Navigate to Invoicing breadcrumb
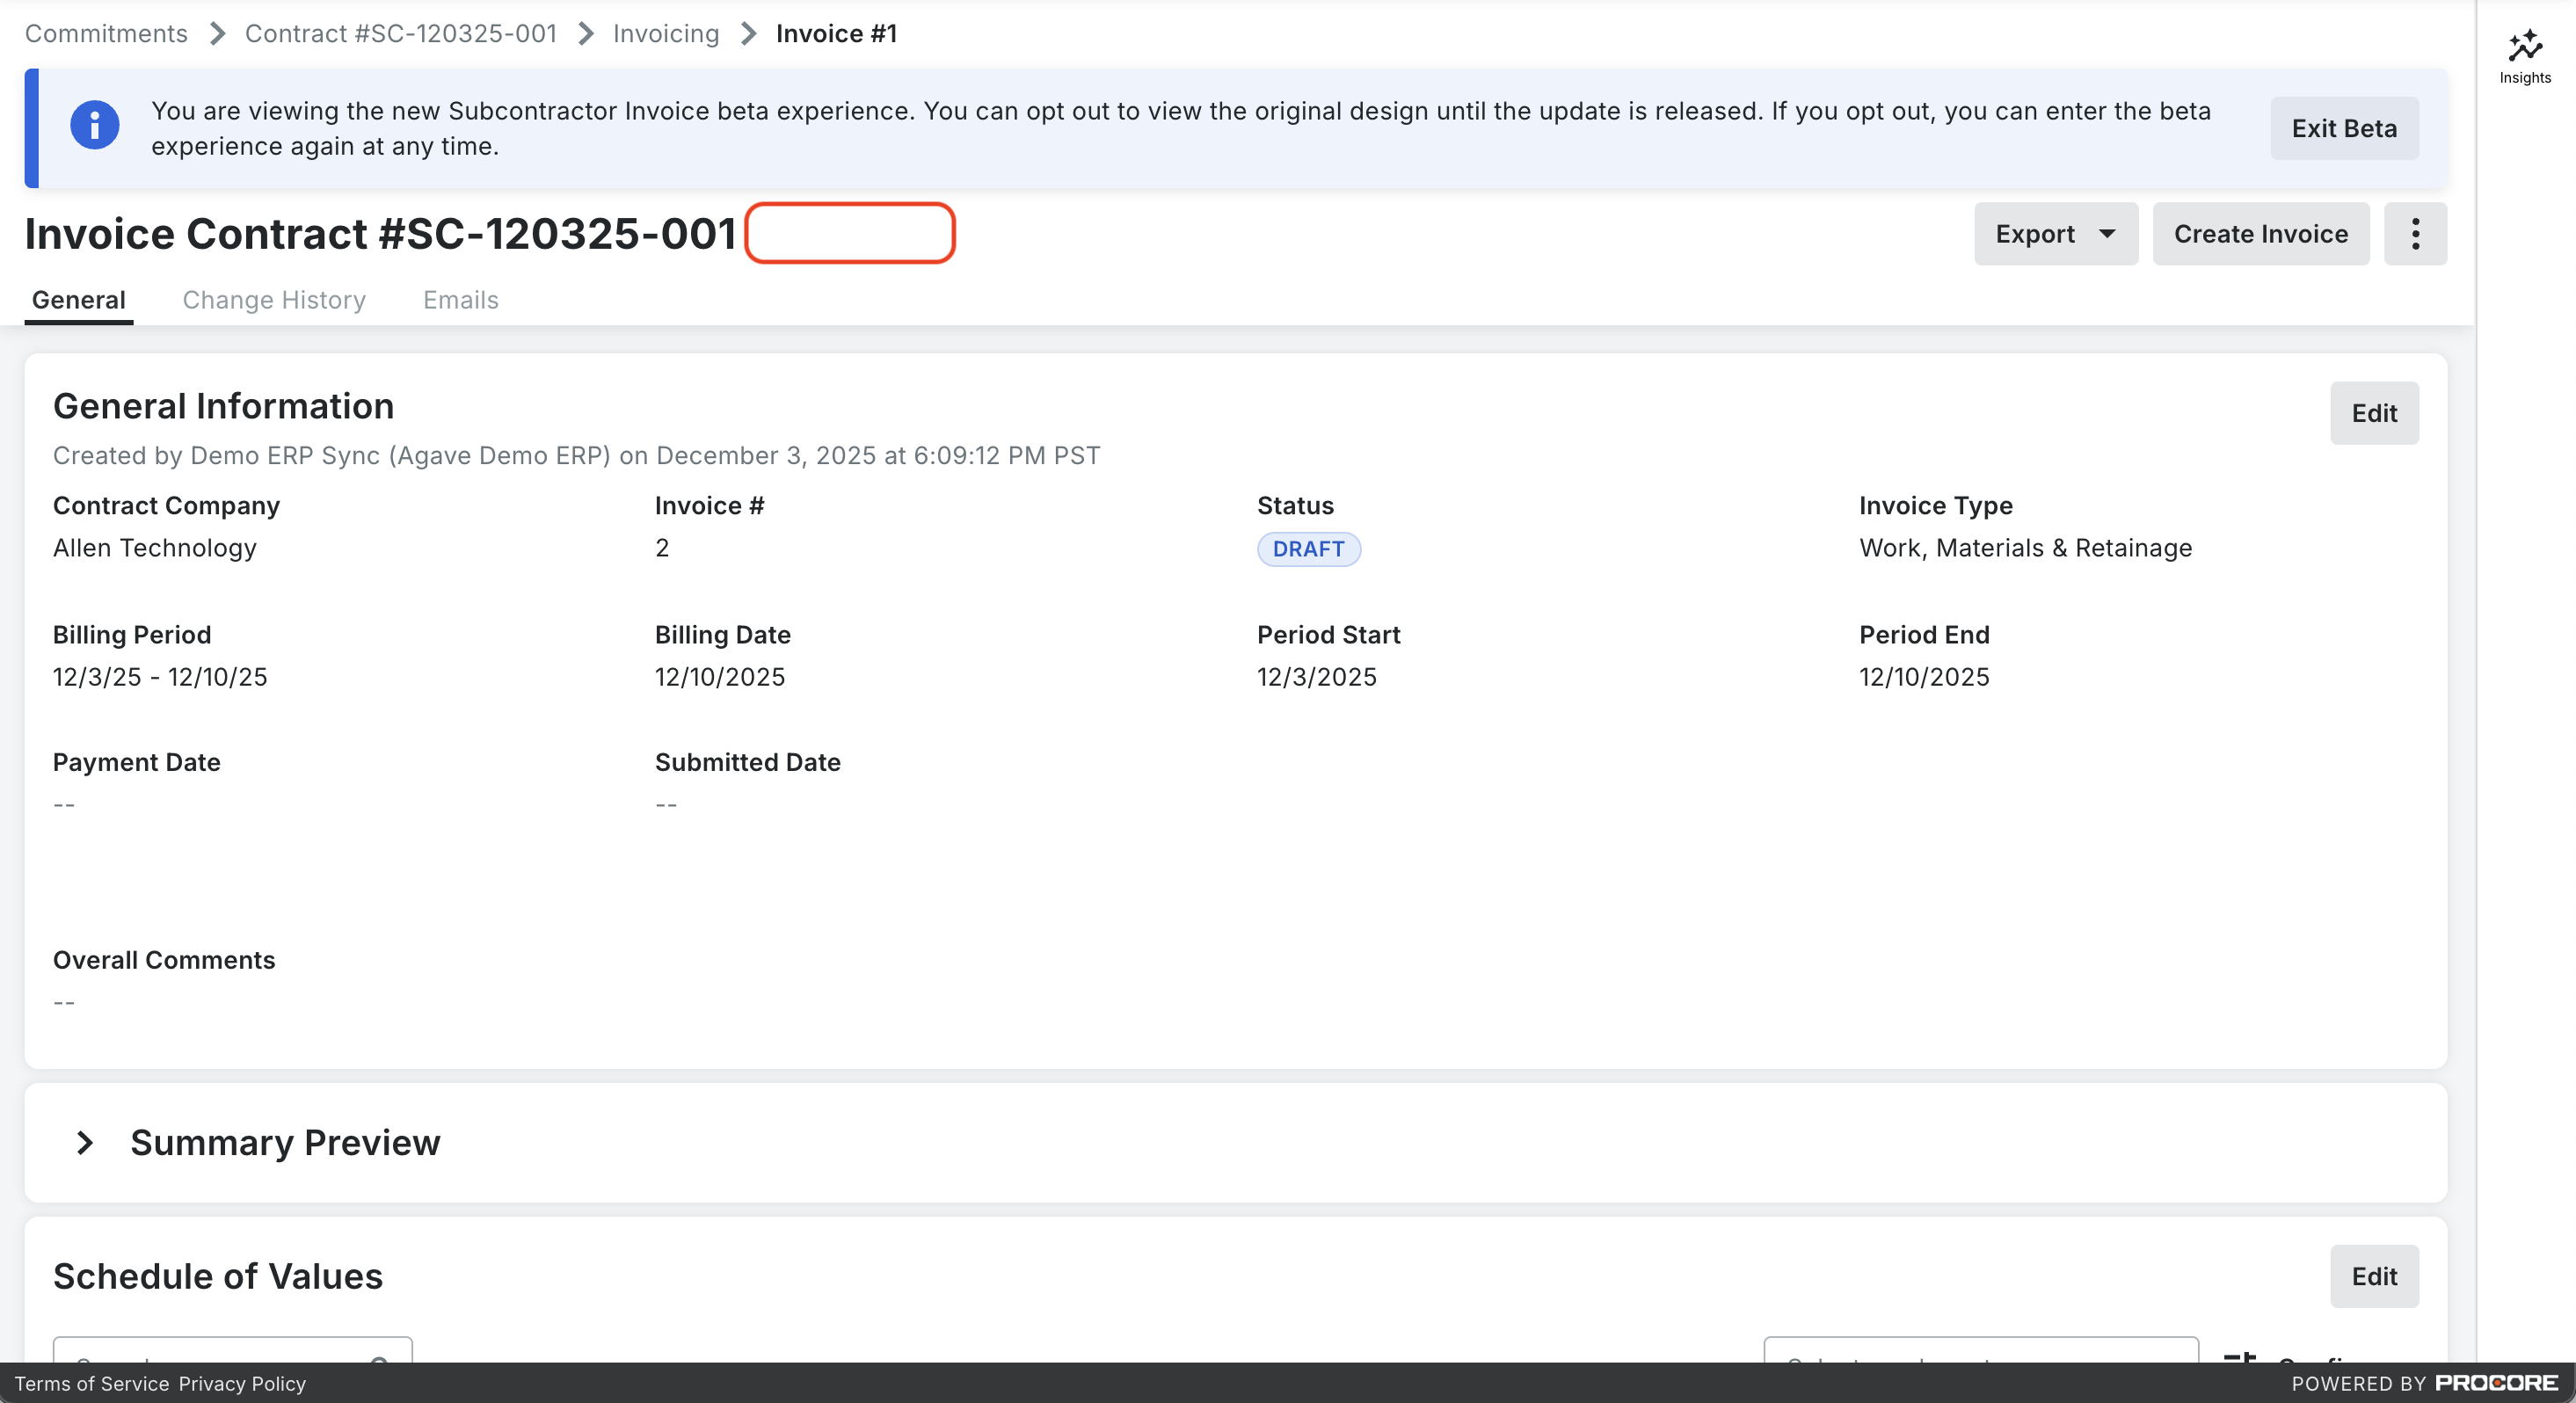2576x1403 pixels. tap(666, 34)
